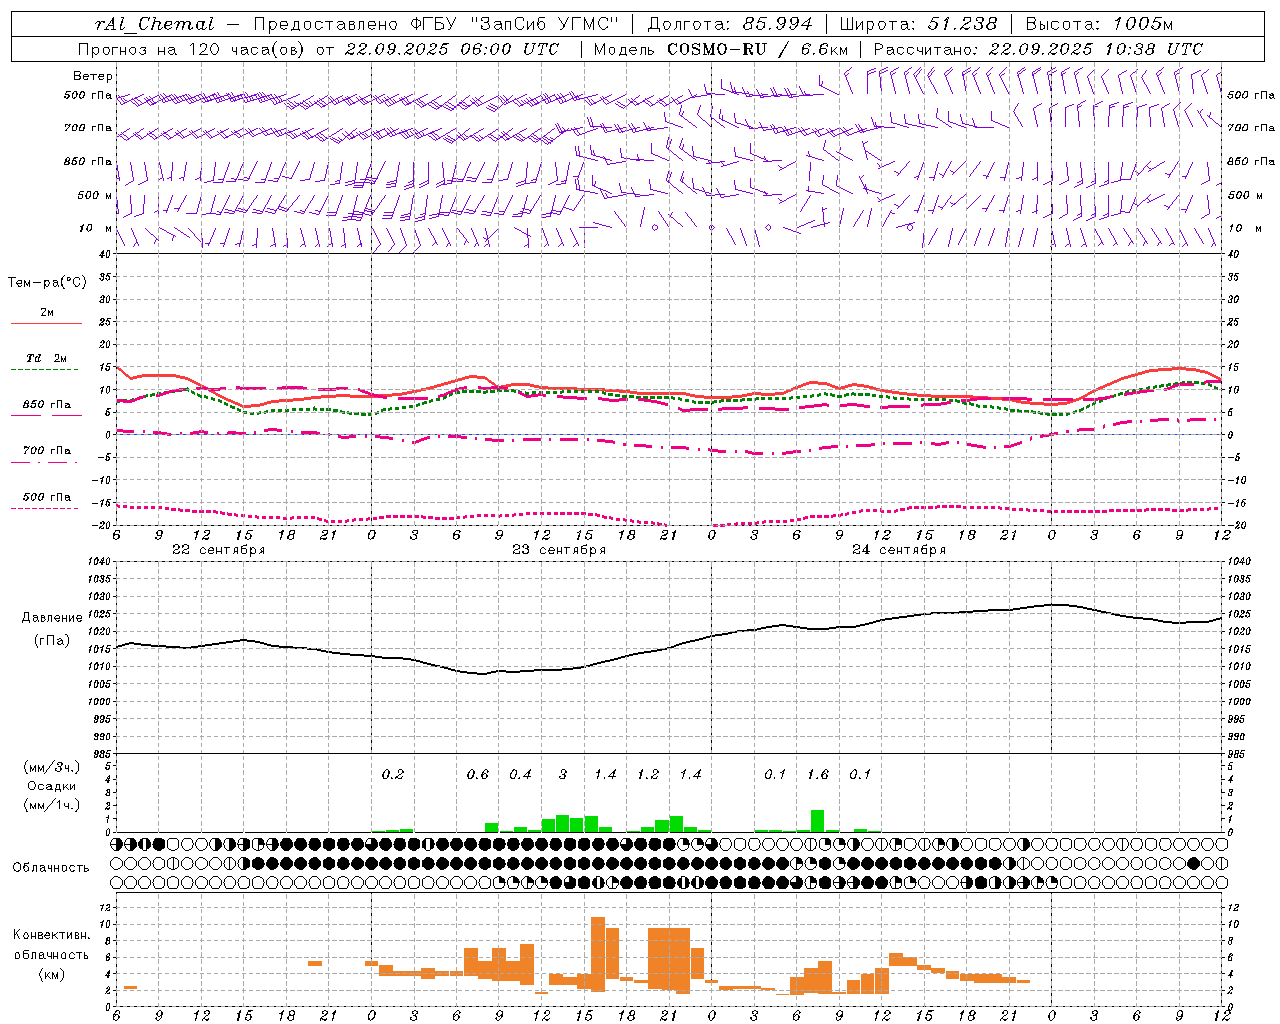Image resolution: width=1280 pixels, height=1024 pixels.
Task: Click the 0.6 precipitation total value
Action: (478, 774)
